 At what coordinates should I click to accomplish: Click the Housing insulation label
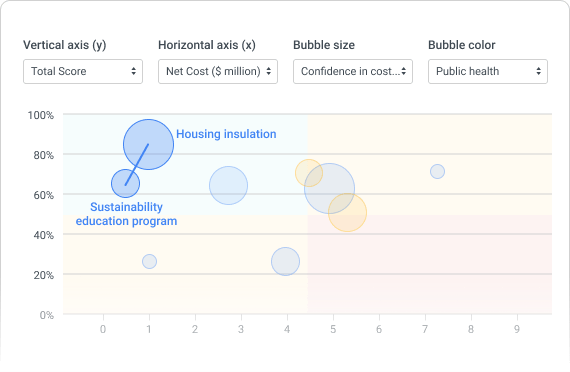click(x=226, y=134)
